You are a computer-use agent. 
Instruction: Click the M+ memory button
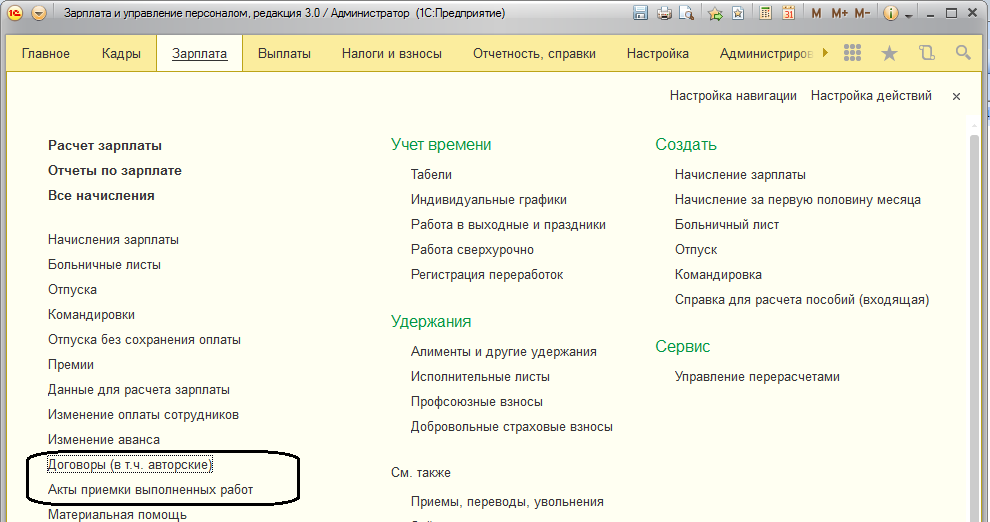coord(839,13)
